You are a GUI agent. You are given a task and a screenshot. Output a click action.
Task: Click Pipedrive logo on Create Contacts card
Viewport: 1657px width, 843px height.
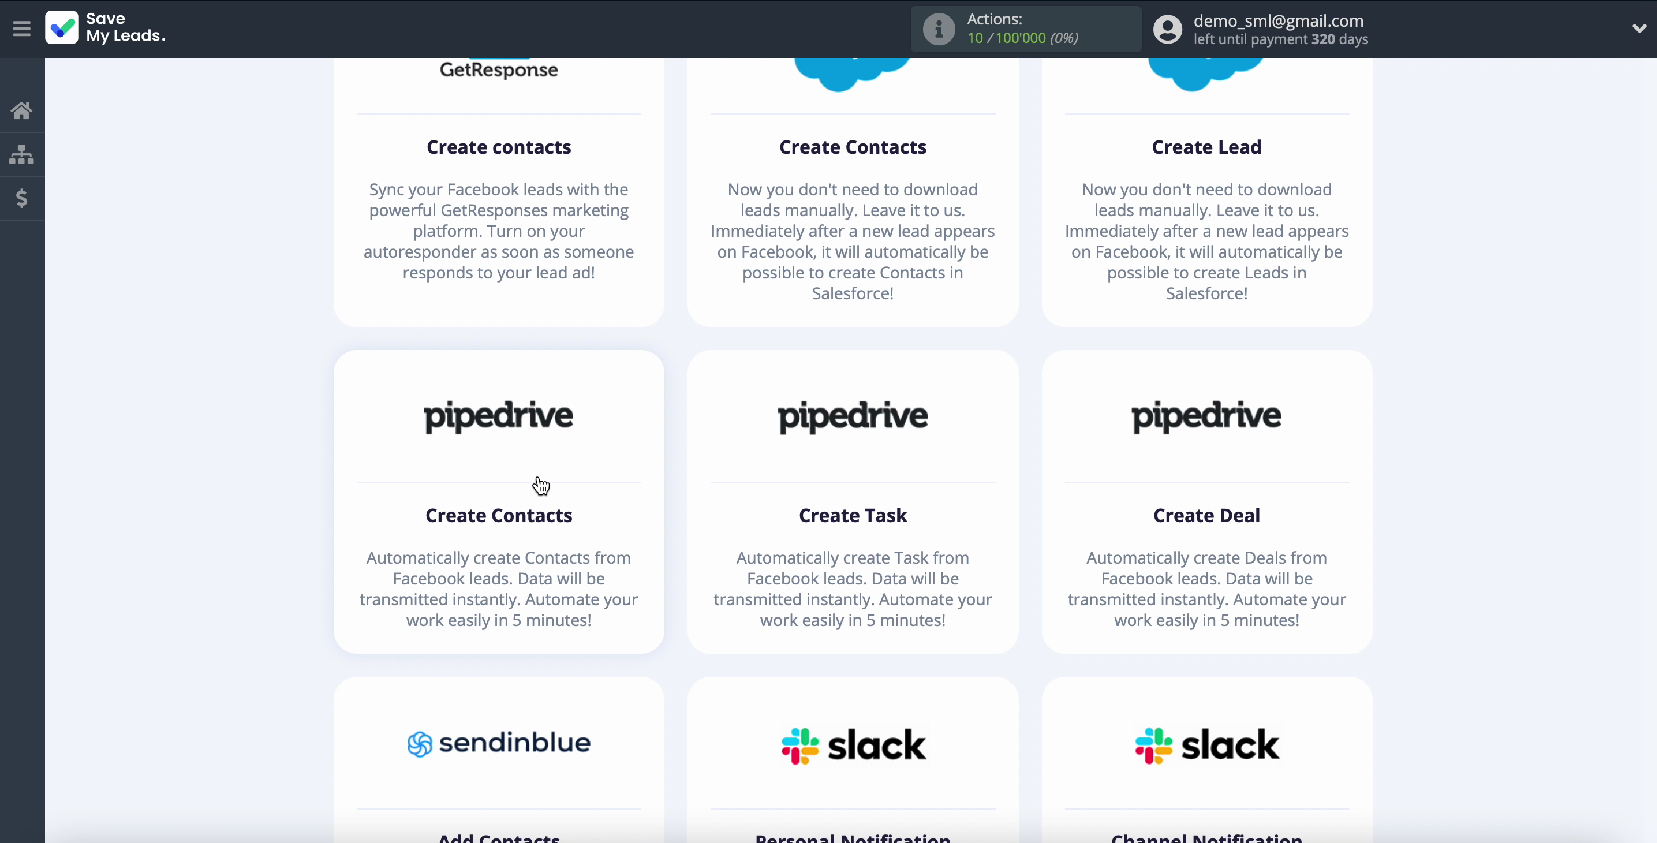(x=499, y=416)
